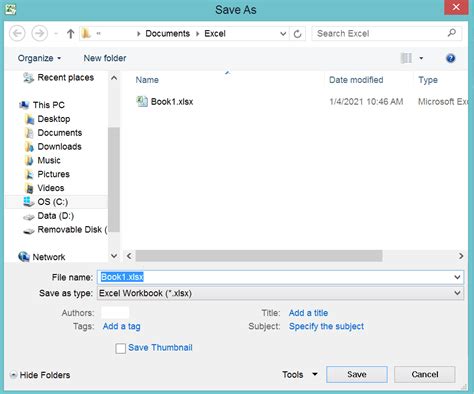Open the Tools dropdown menu
The image size is (474, 394).
[x=300, y=375]
